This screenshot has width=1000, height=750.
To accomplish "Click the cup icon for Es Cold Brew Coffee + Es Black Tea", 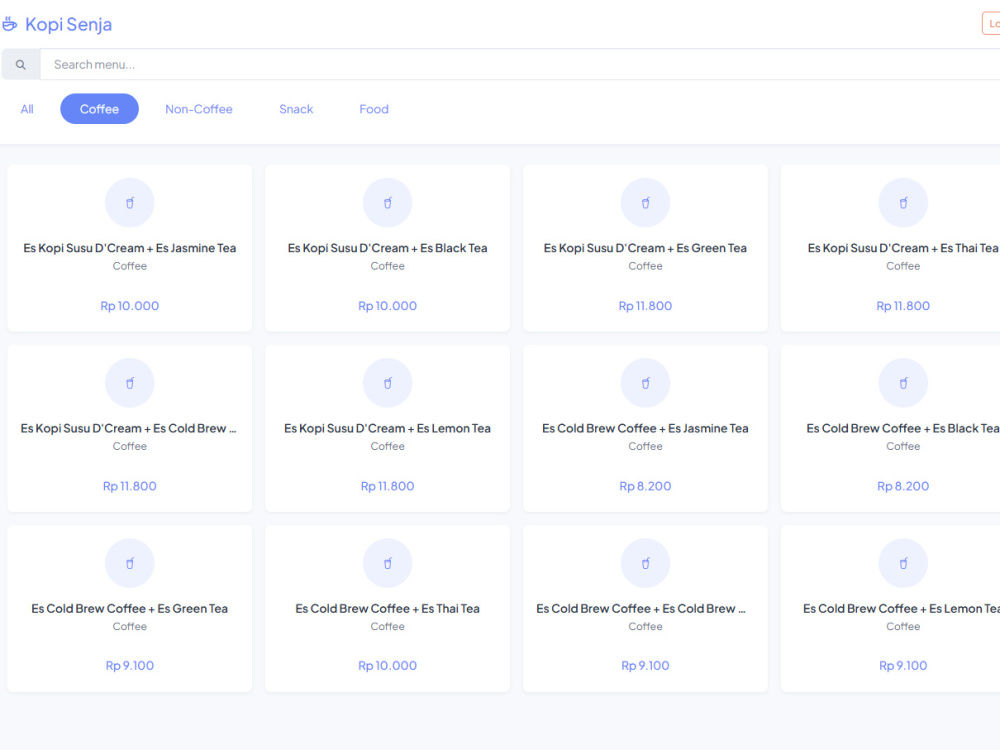I will 903,383.
